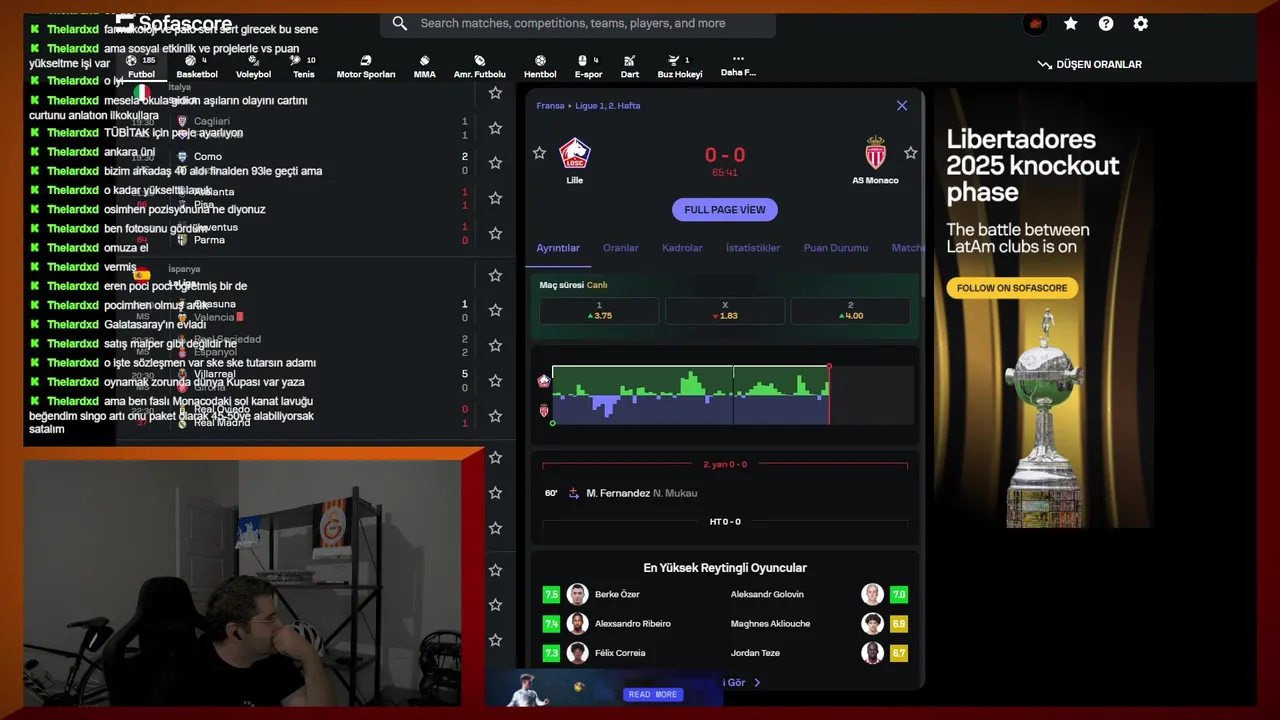Favorite Lille with its star
This screenshot has width=1280, height=720.
pyautogui.click(x=539, y=153)
